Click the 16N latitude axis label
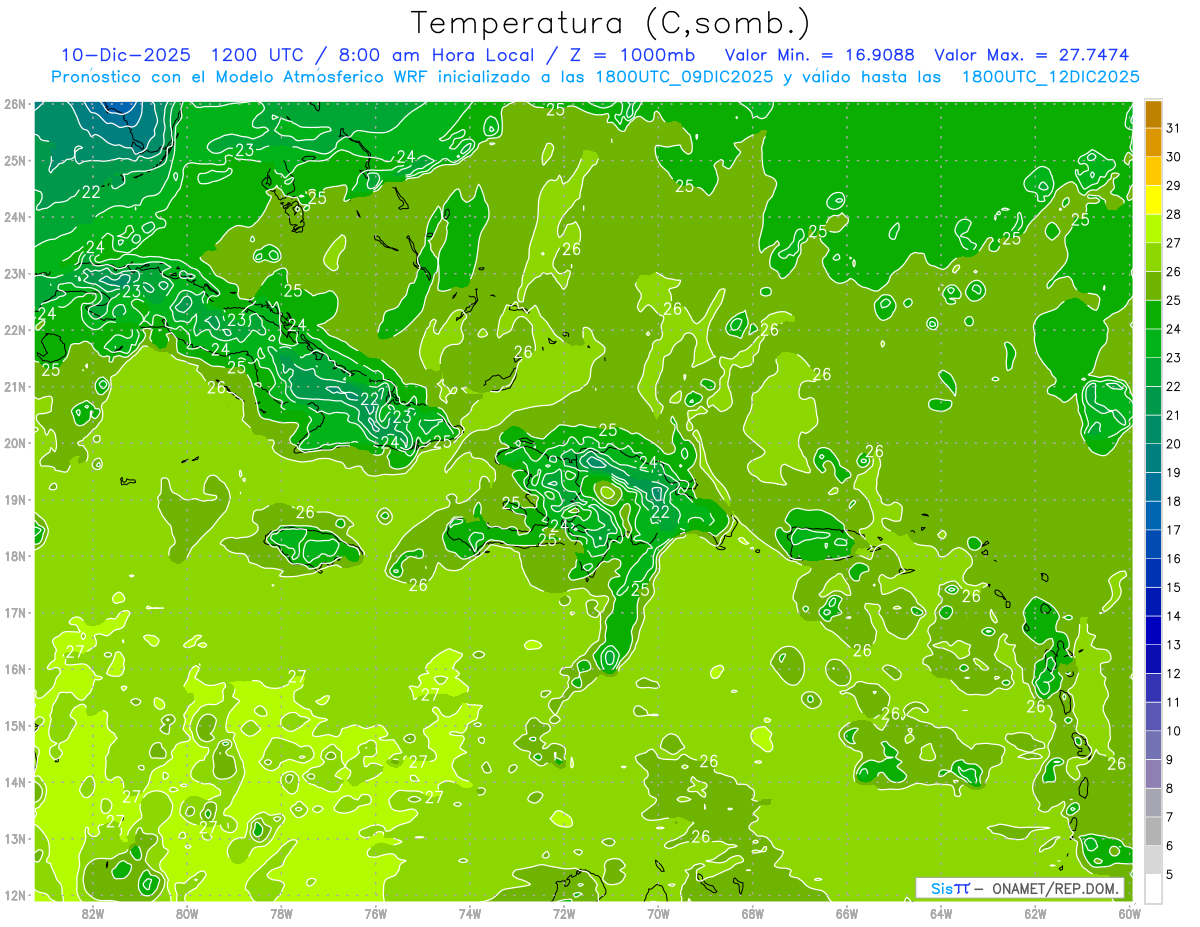The width and height of the screenshot is (1200, 927). (16, 669)
